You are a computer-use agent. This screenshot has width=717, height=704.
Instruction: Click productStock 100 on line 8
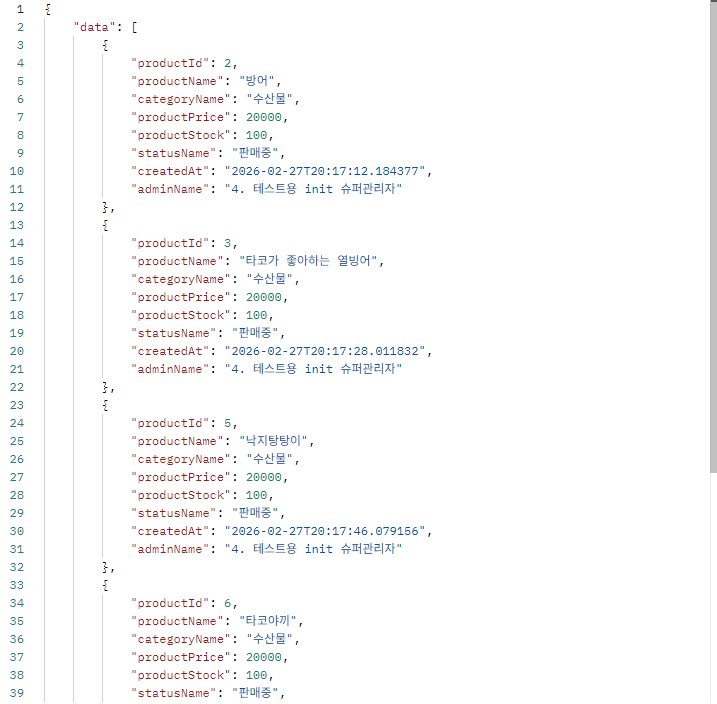[257, 135]
